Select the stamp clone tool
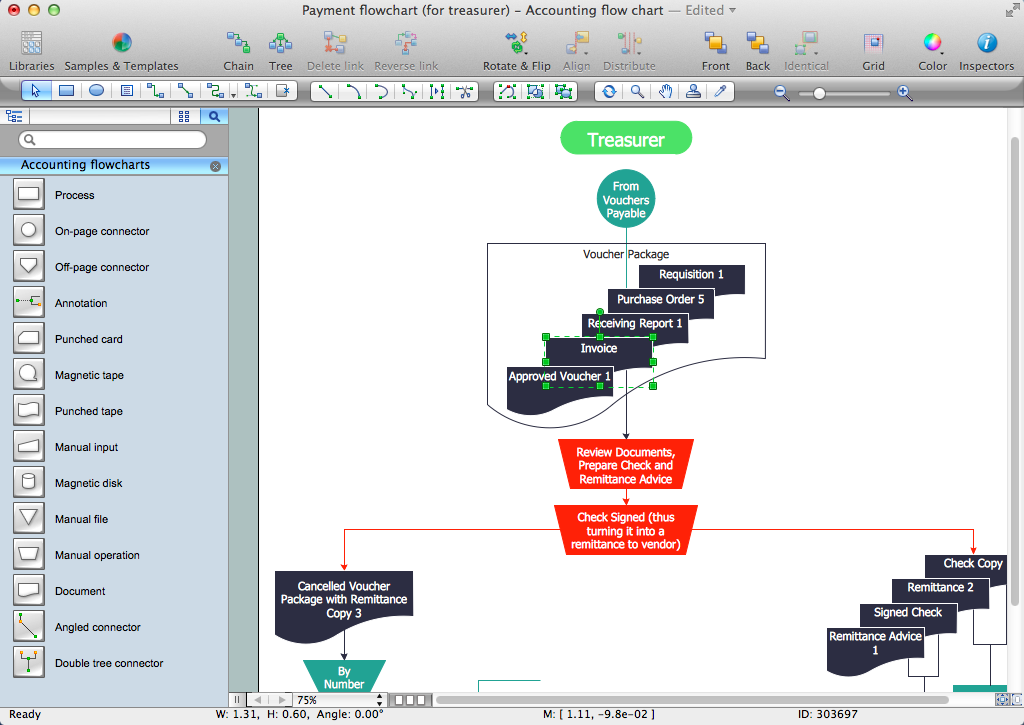 pyautogui.click(x=693, y=91)
